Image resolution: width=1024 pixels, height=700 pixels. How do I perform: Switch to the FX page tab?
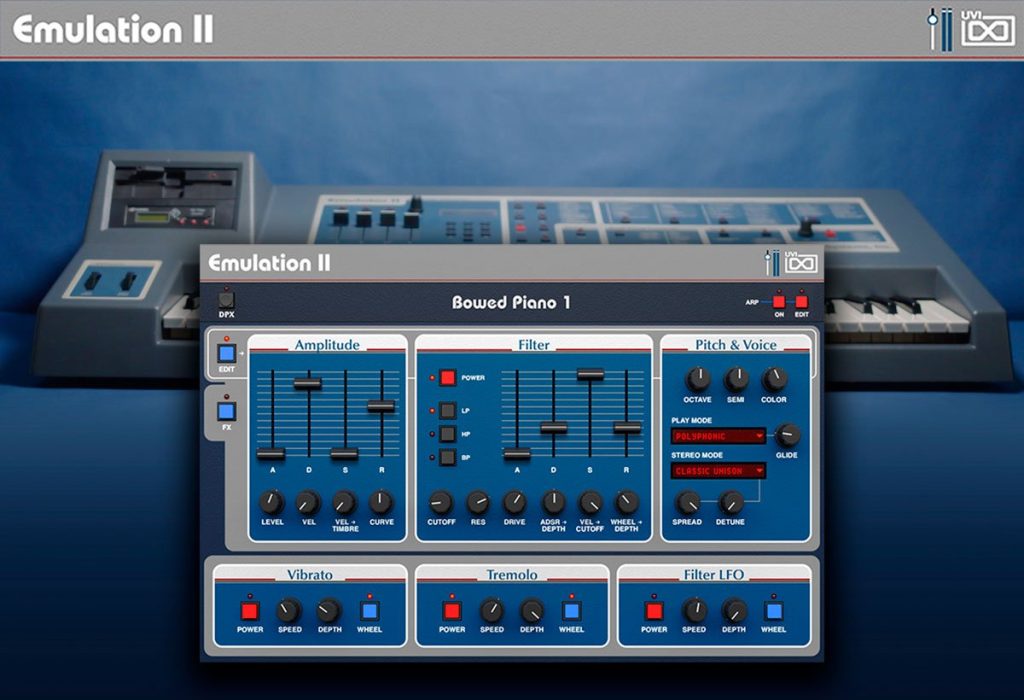[227, 411]
